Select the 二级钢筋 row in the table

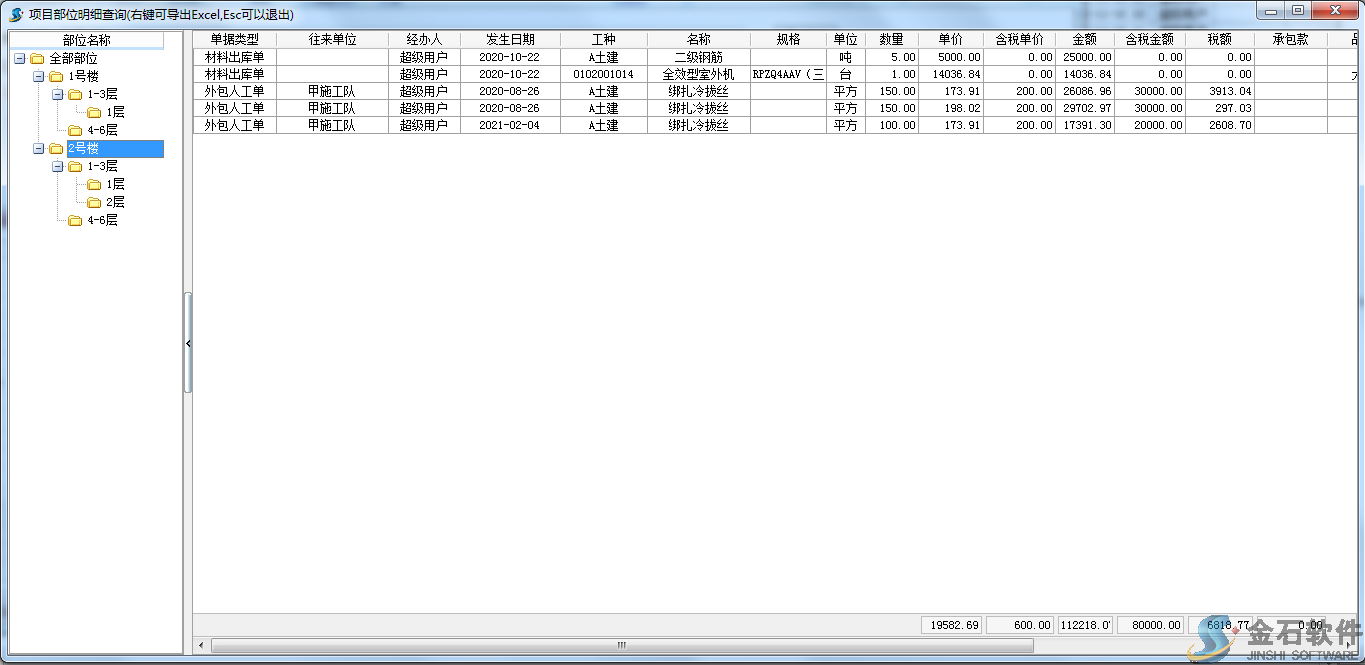pos(698,57)
